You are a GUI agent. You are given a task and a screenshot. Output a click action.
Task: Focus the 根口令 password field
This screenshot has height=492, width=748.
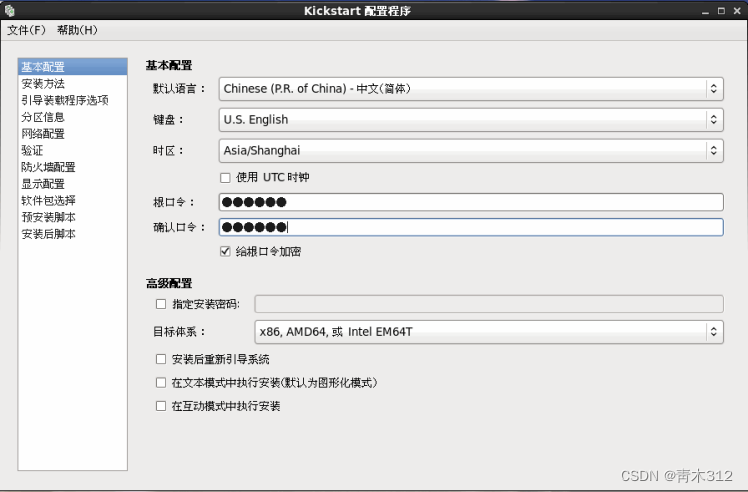pos(471,202)
